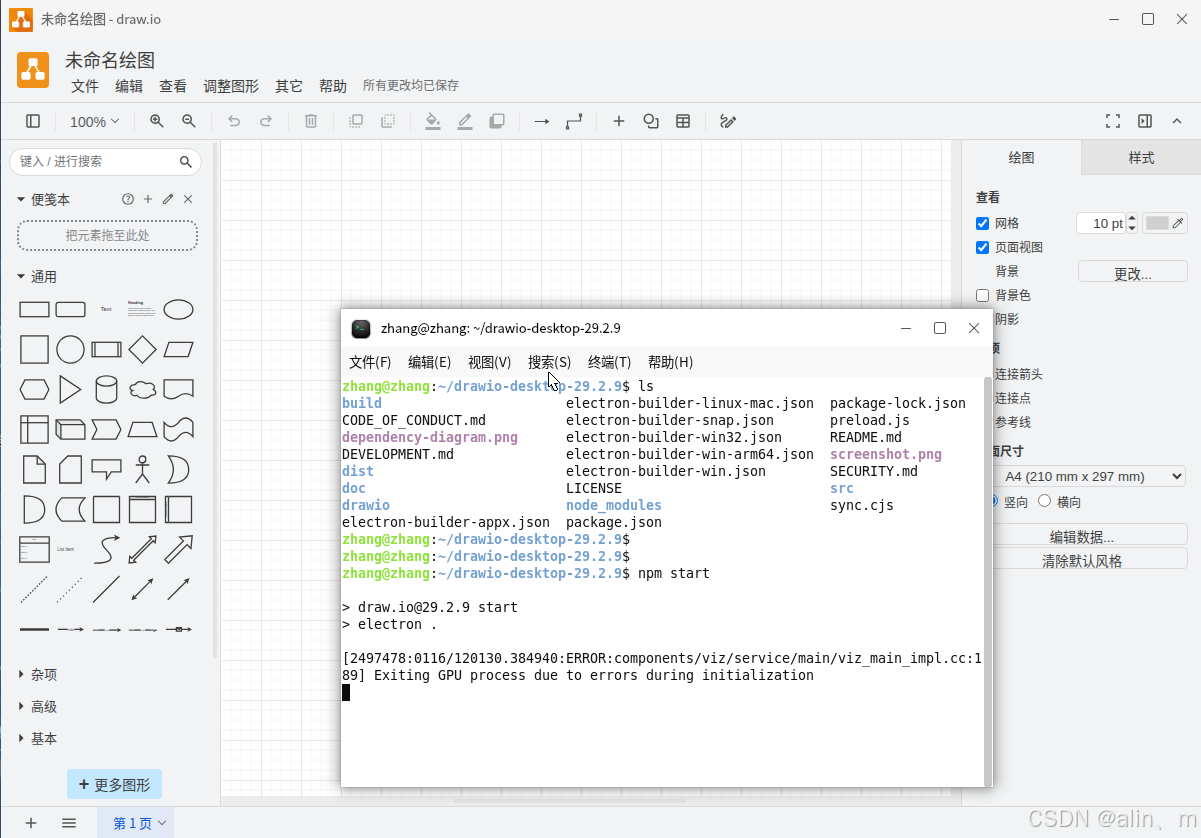Click the 更多图形 button
Image resolution: width=1201 pixels, height=838 pixels.
[114, 785]
